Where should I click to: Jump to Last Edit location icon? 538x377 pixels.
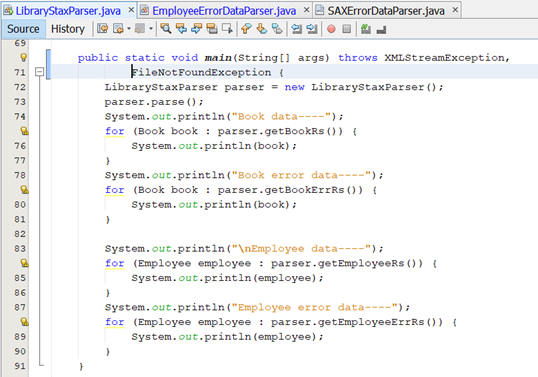point(102,29)
